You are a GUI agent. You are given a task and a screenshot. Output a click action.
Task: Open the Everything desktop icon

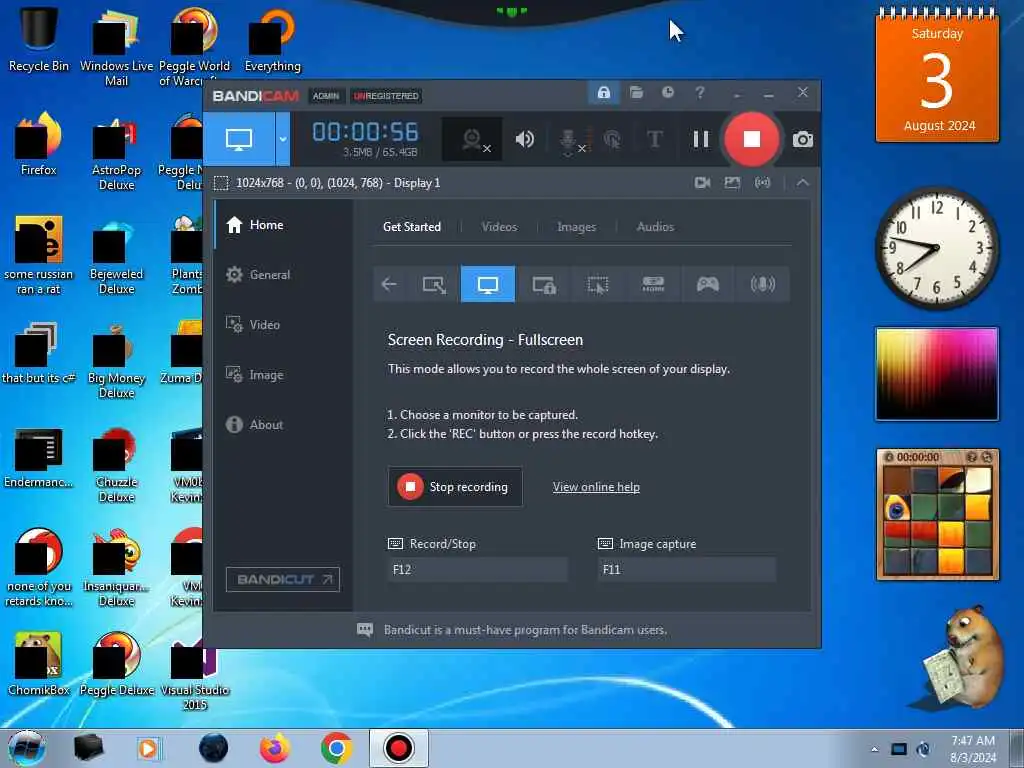(x=272, y=39)
